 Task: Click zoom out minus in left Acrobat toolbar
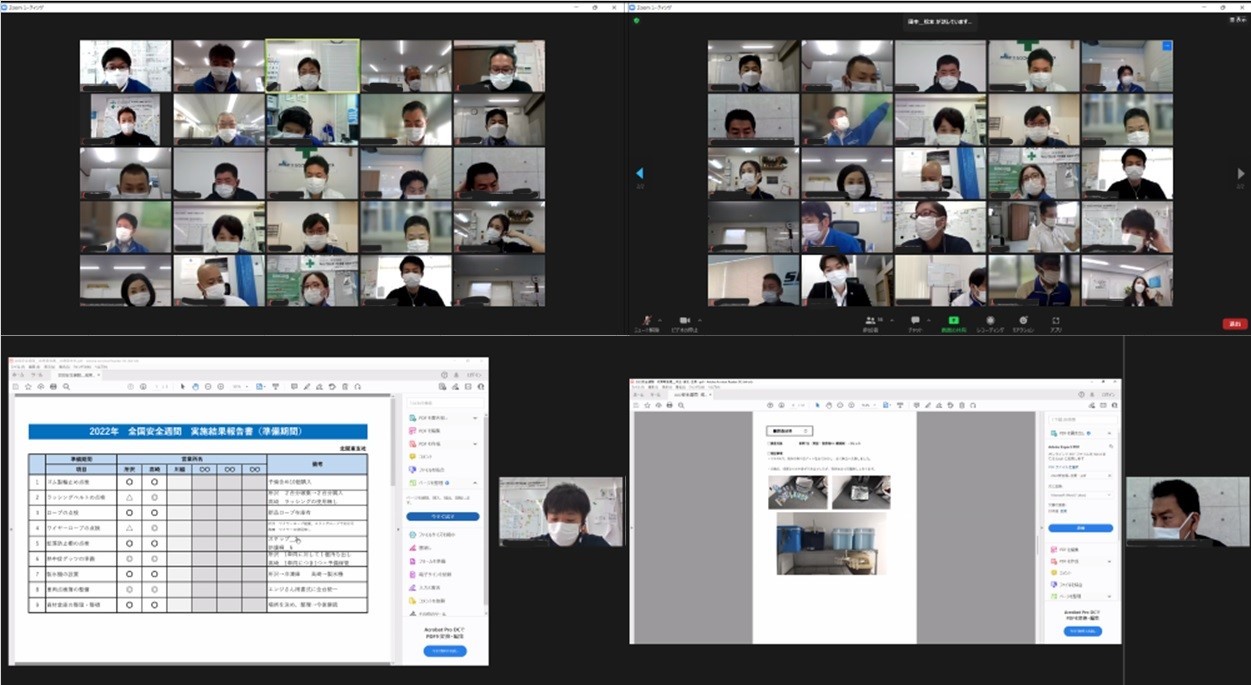tap(208, 387)
